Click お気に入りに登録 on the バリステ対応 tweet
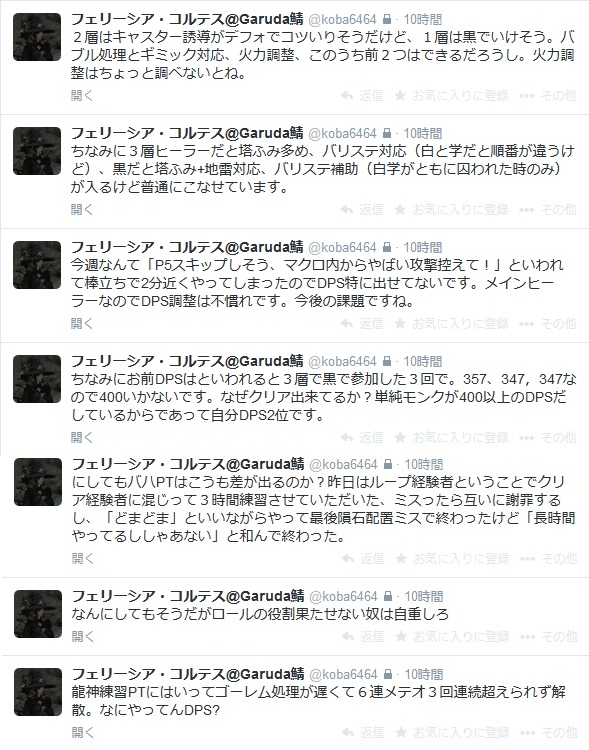Screen dimensions: 589x750 tap(460, 210)
